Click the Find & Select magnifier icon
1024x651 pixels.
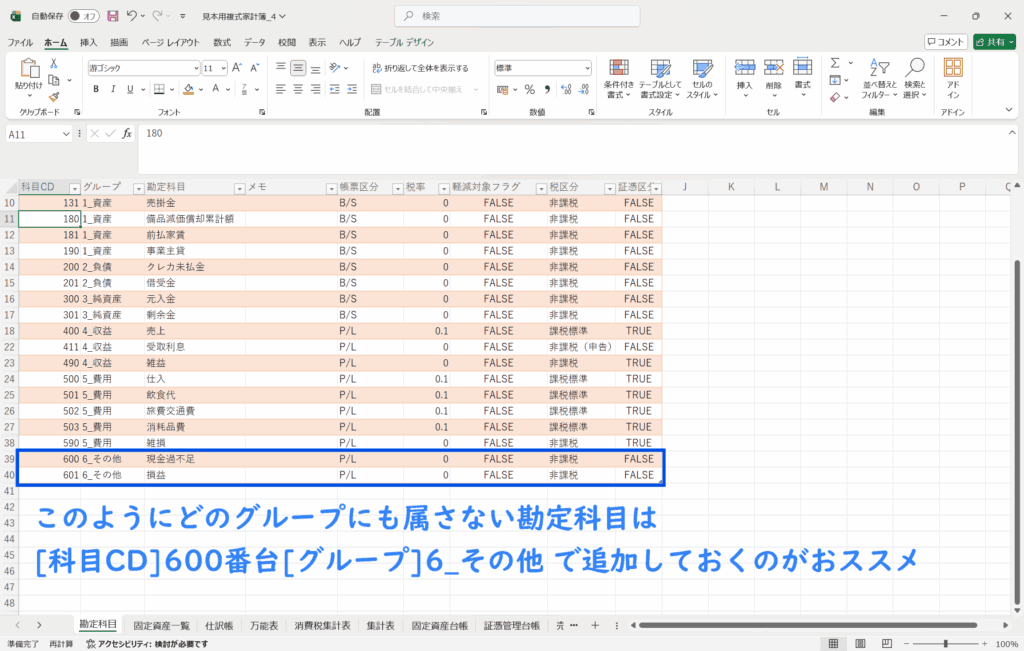(x=913, y=75)
